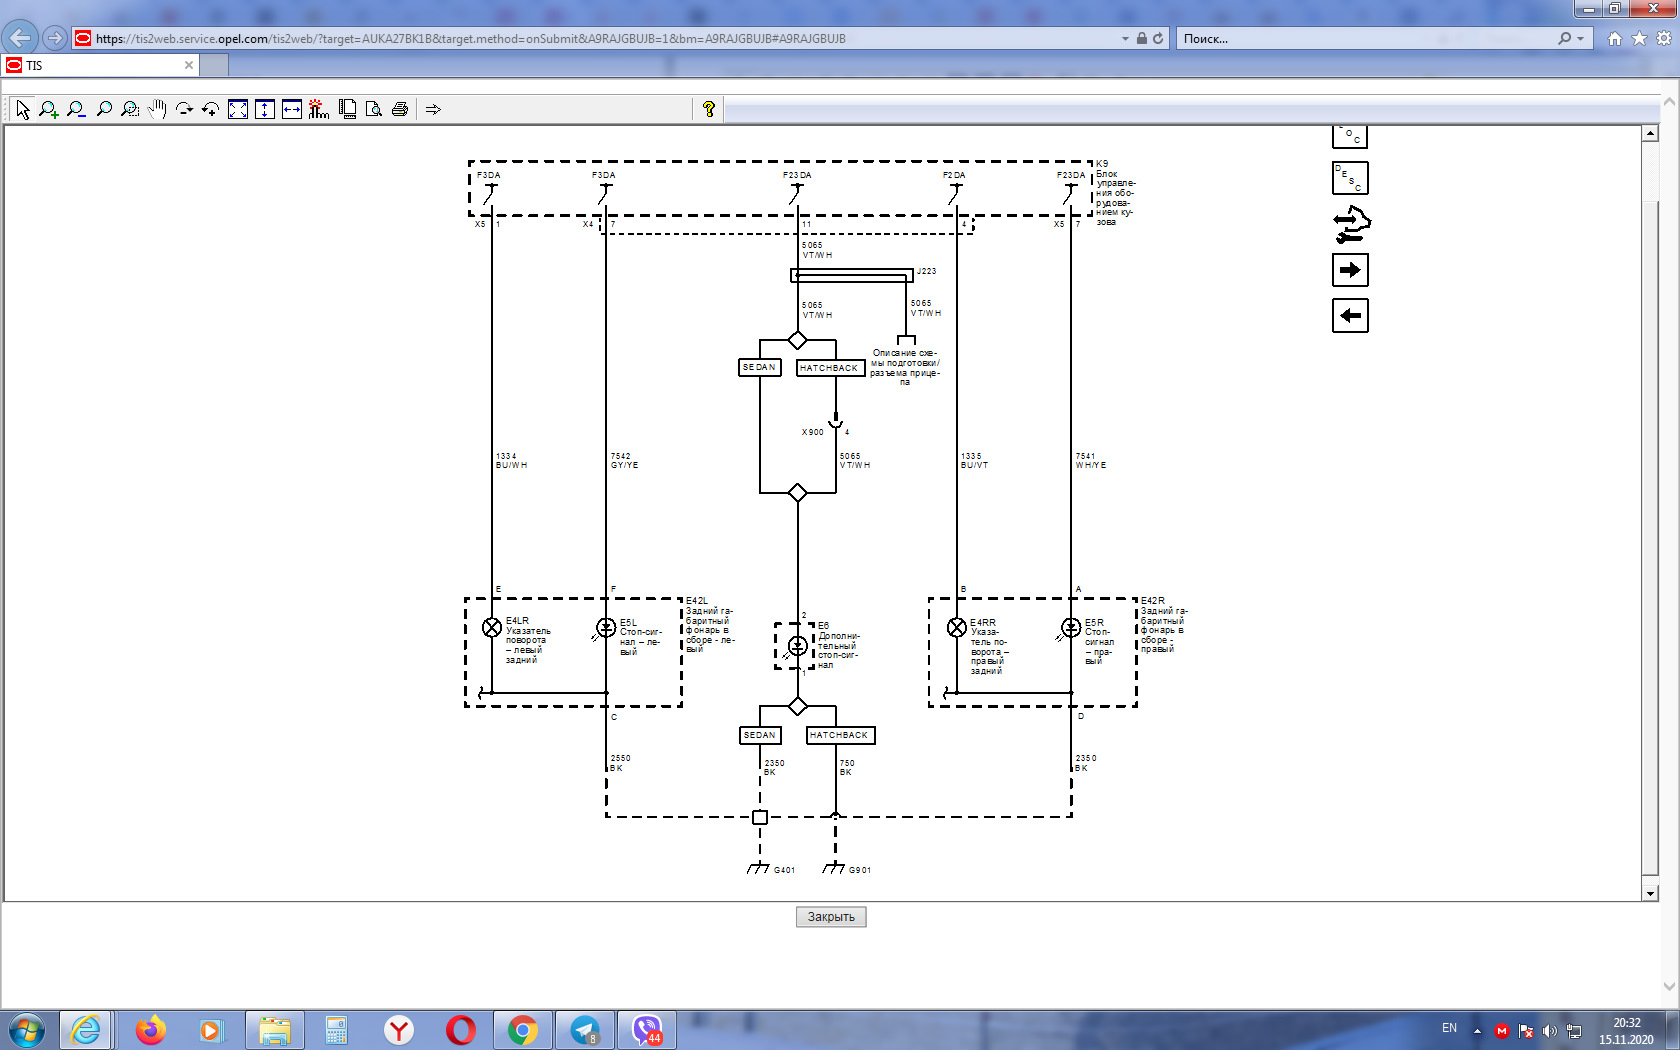Viewport: 1680px width, 1050px height.
Task: Click the page scrollbar down chevron
Action: coord(1669,986)
